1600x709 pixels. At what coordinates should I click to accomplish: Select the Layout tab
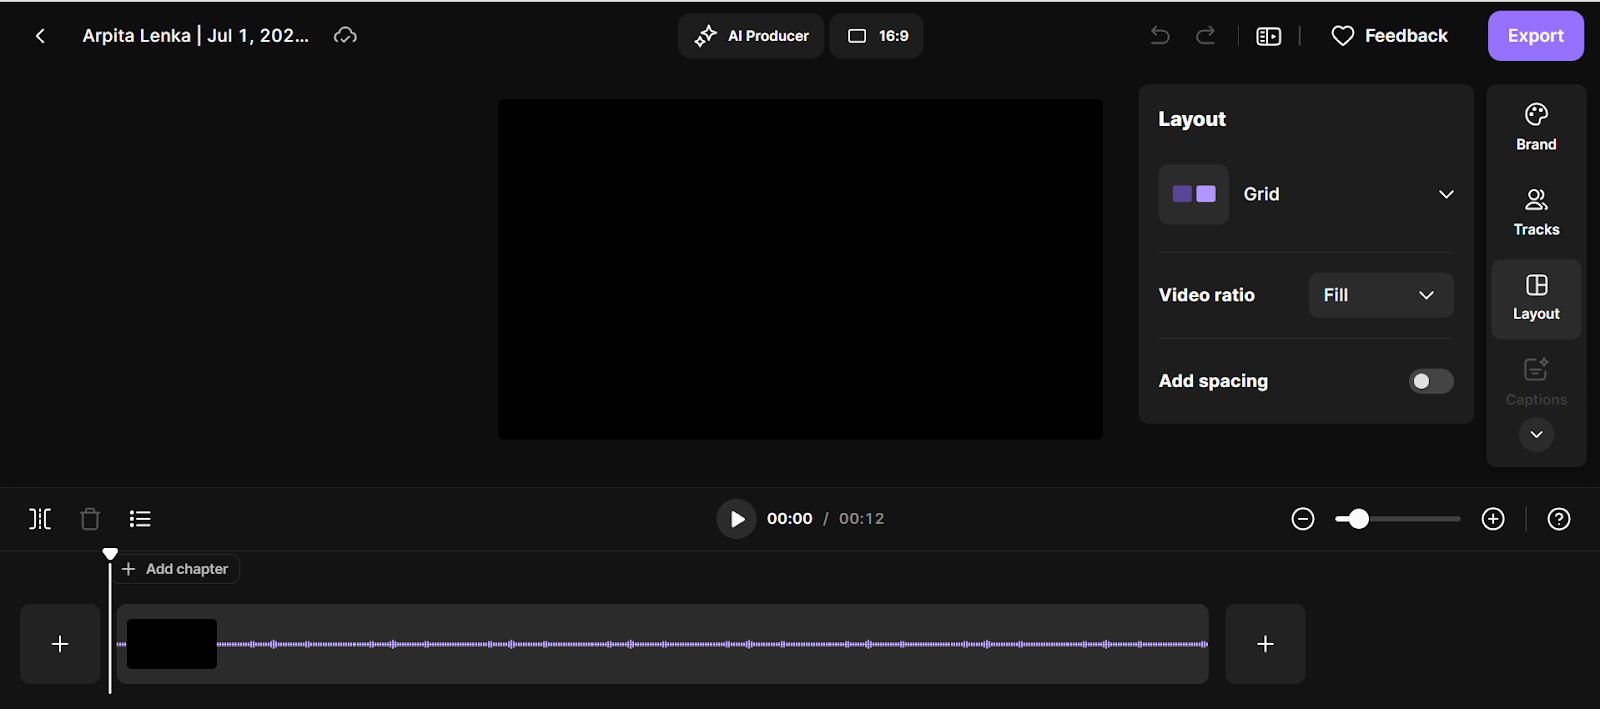(1536, 298)
